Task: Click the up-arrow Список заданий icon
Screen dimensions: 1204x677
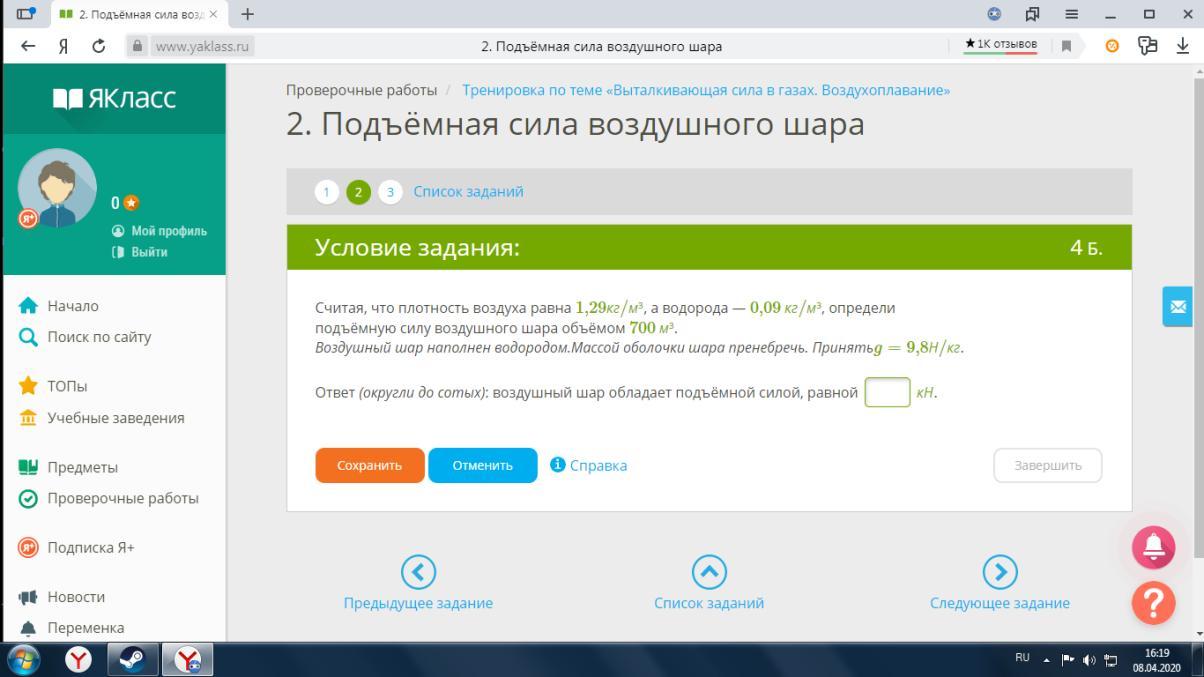Action: point(709,572)
